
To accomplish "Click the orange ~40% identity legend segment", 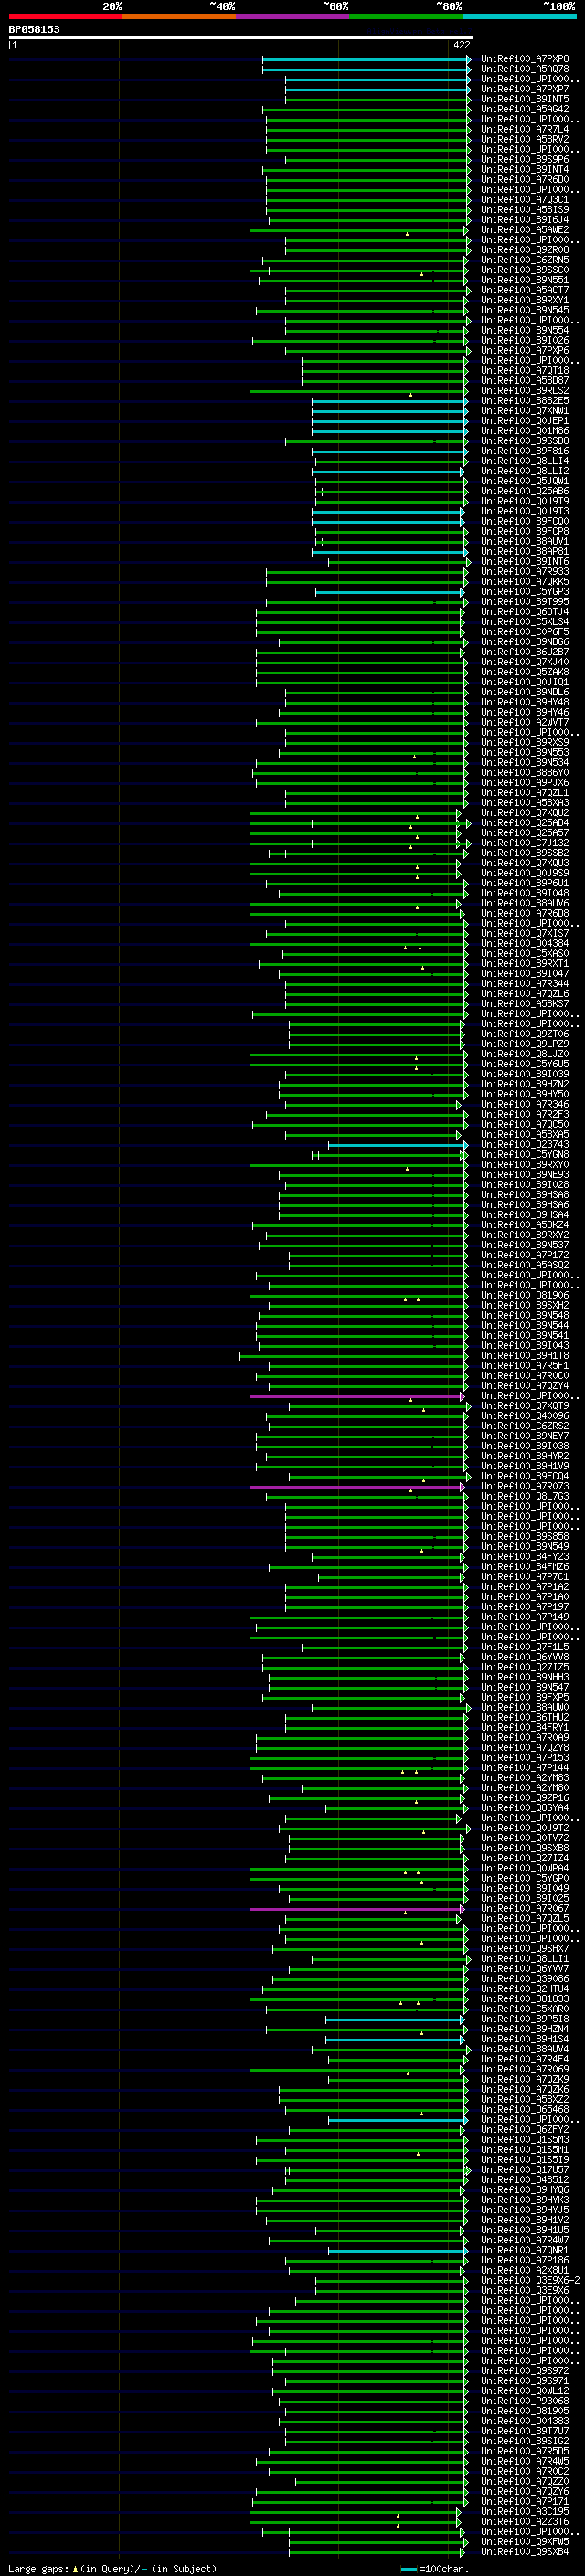I will pos(179,16).
